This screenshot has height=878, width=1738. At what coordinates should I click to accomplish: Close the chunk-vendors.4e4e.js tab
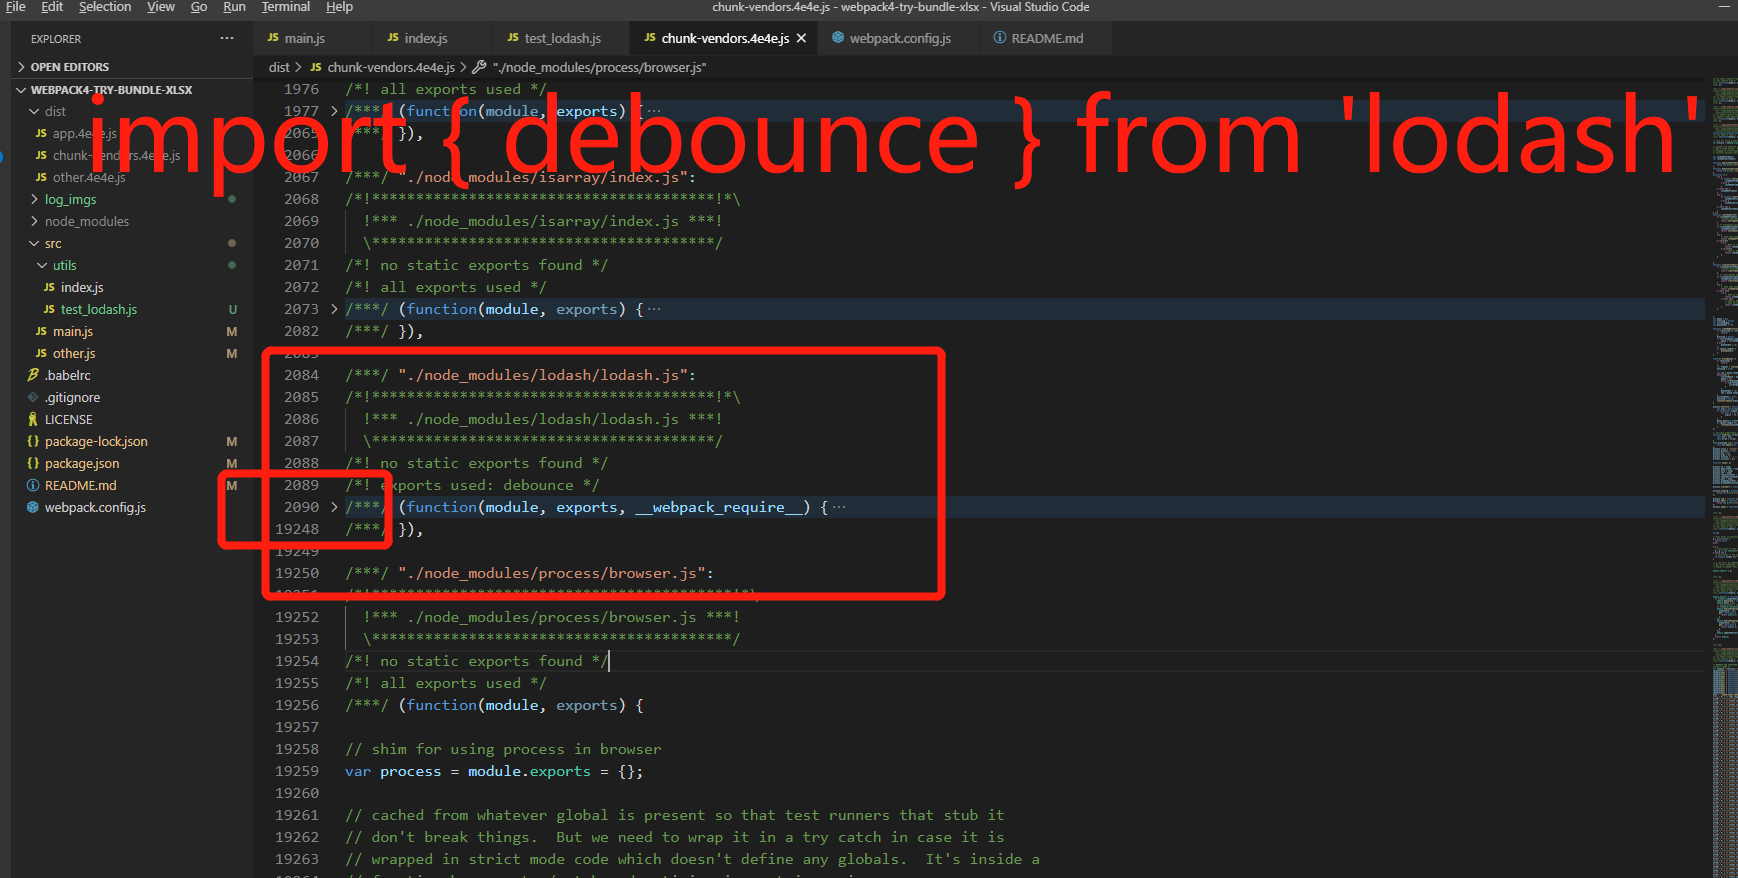point(801,38)
